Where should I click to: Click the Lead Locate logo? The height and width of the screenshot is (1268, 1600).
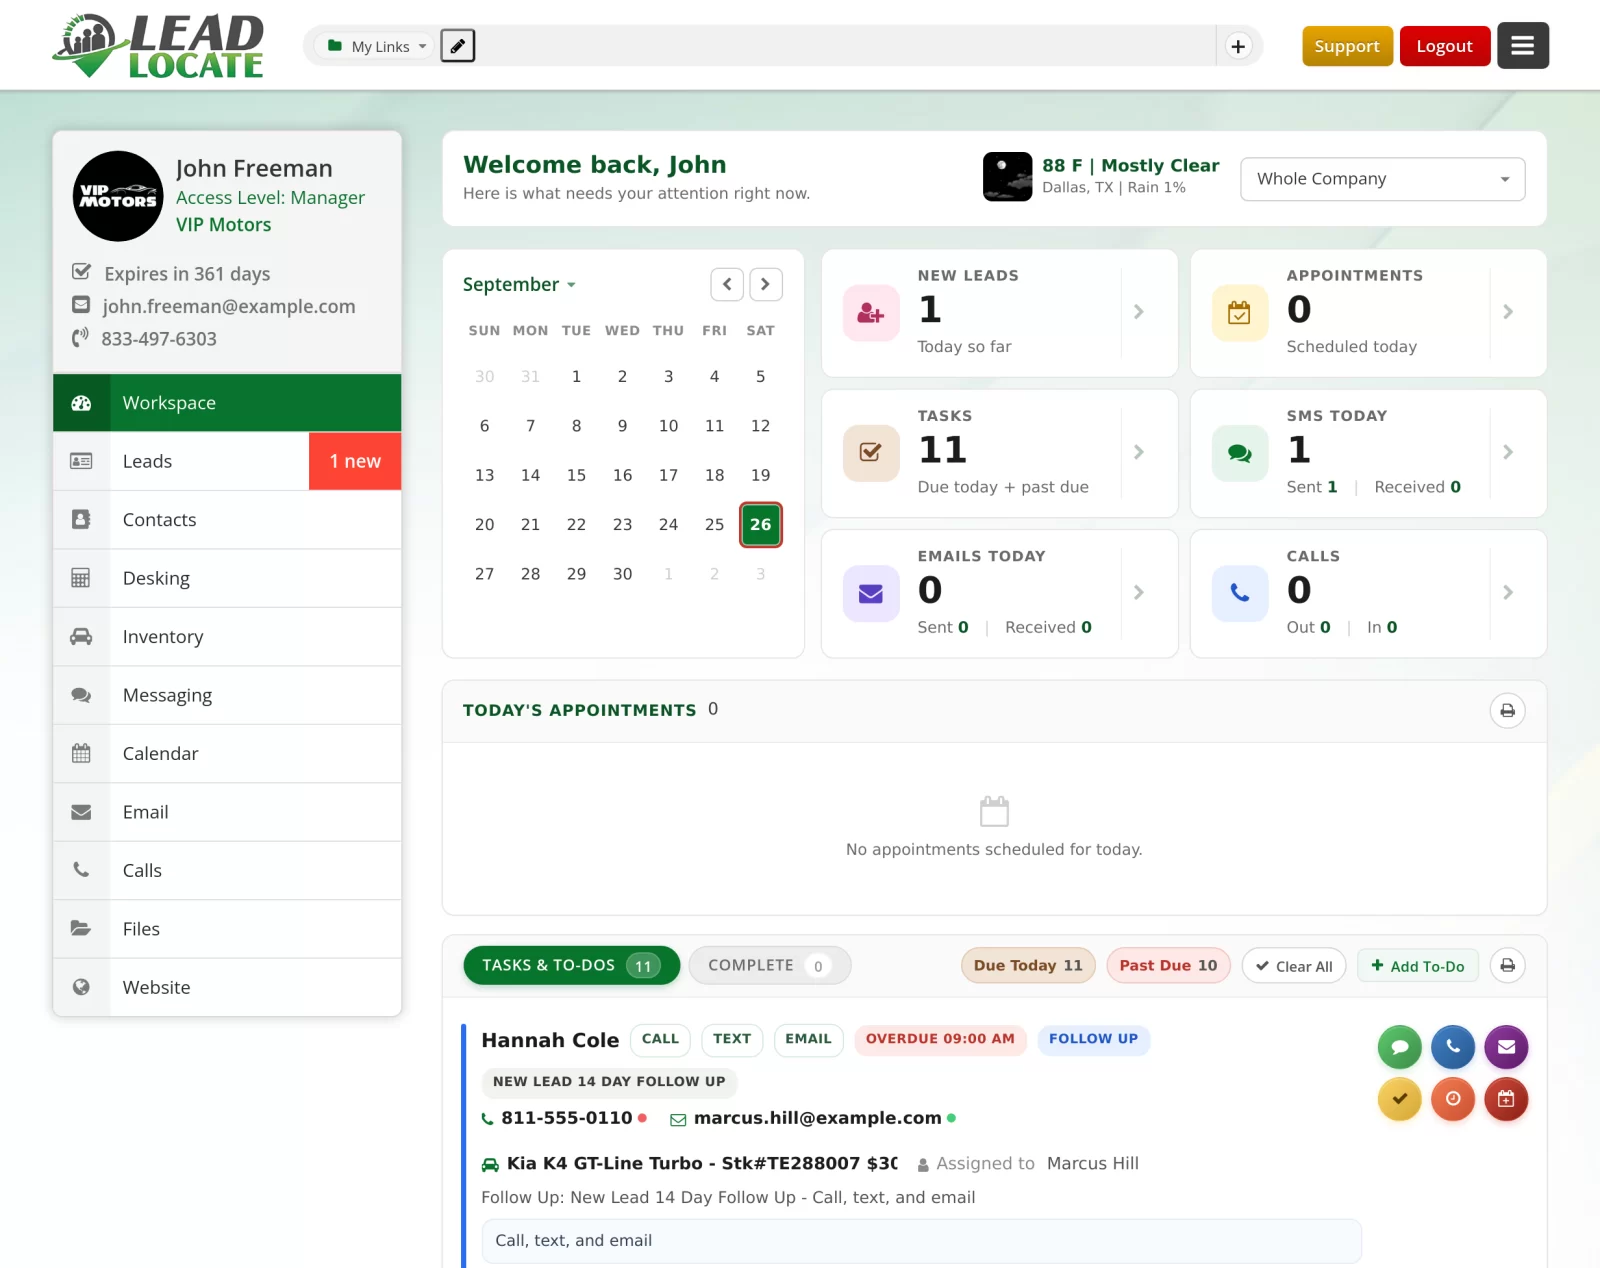158,46
